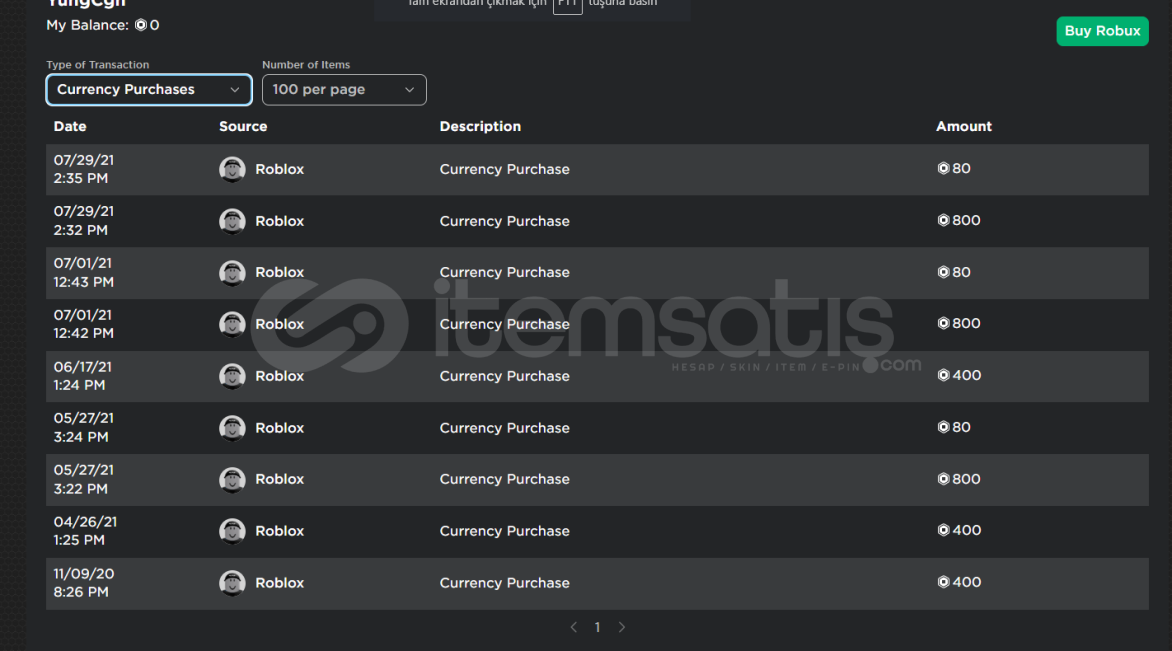This screenshot has width=1172, height=651.
Task: Open Roblox source link in 05/27/21 3:24 PM row
Action: pyautogui.click(x=280, y=428)
